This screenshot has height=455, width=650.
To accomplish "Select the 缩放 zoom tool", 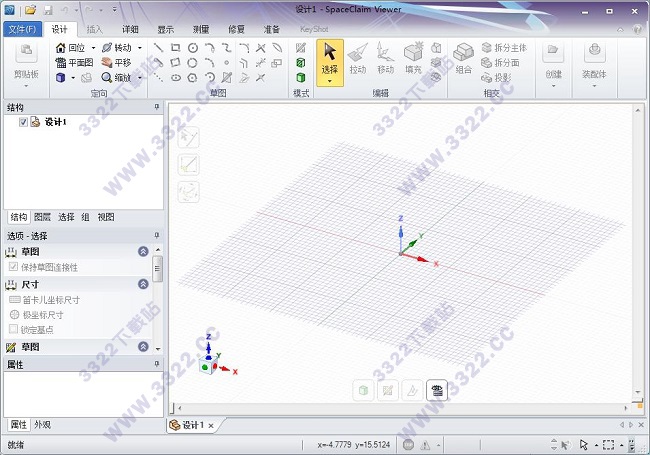I will click(x=116, y=77).
